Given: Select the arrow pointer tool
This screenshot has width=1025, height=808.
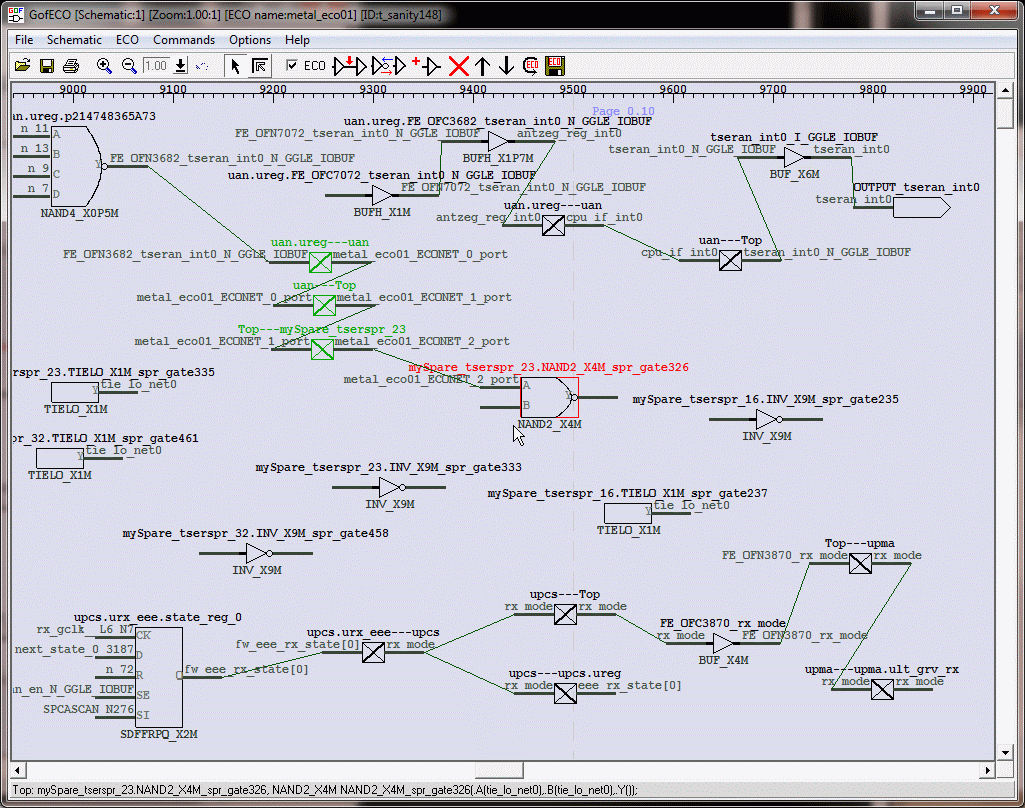Looking at the screenshot, I should pyautogui.click(x=235, y=66).
